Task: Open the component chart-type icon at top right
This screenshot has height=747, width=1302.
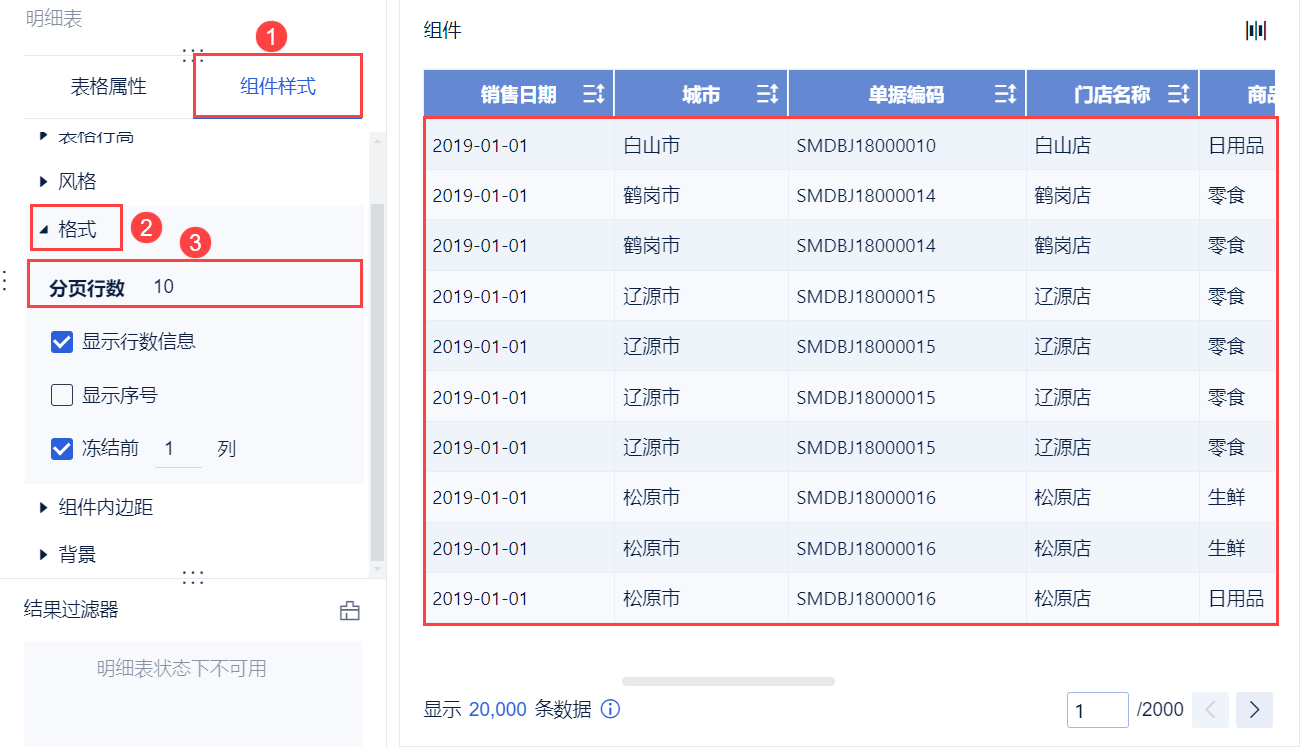Action: tap(1256, 31)
